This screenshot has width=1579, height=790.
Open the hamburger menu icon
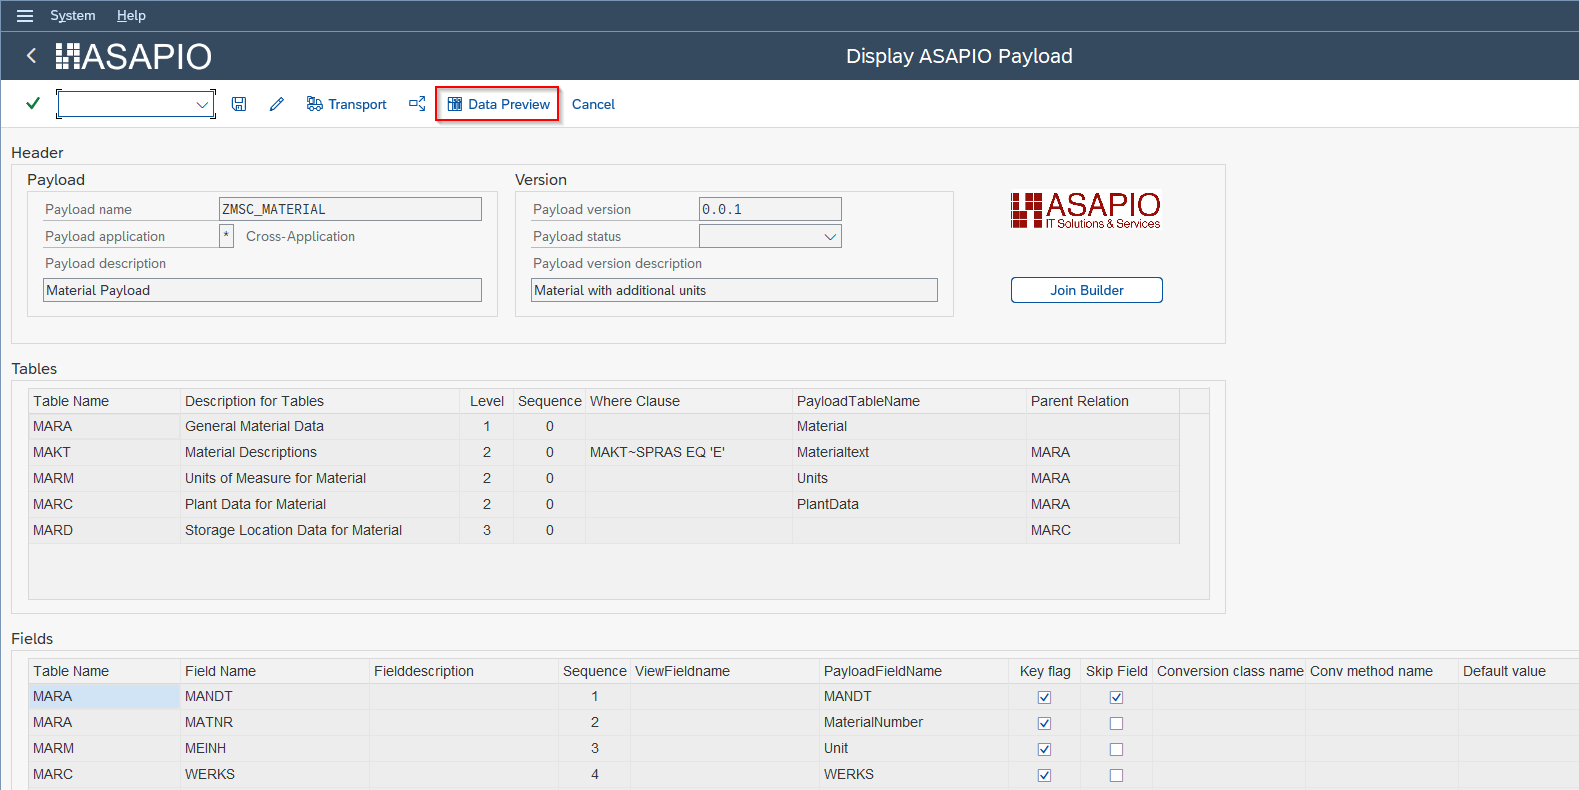click(x=25, y=16)
